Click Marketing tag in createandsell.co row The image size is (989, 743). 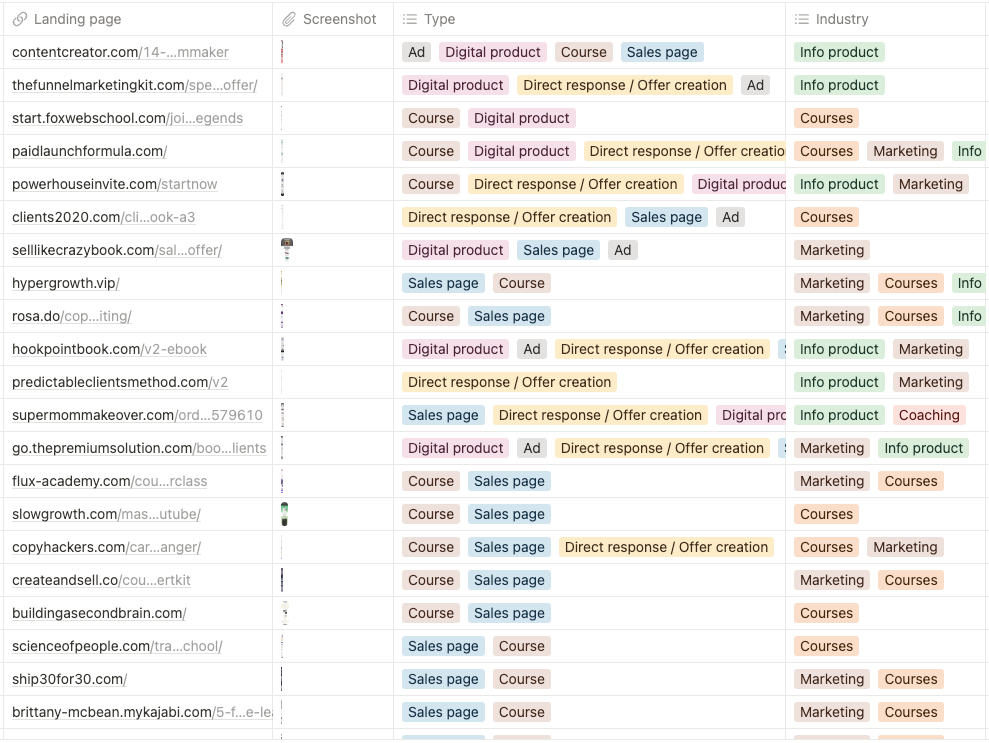[832, 580]
